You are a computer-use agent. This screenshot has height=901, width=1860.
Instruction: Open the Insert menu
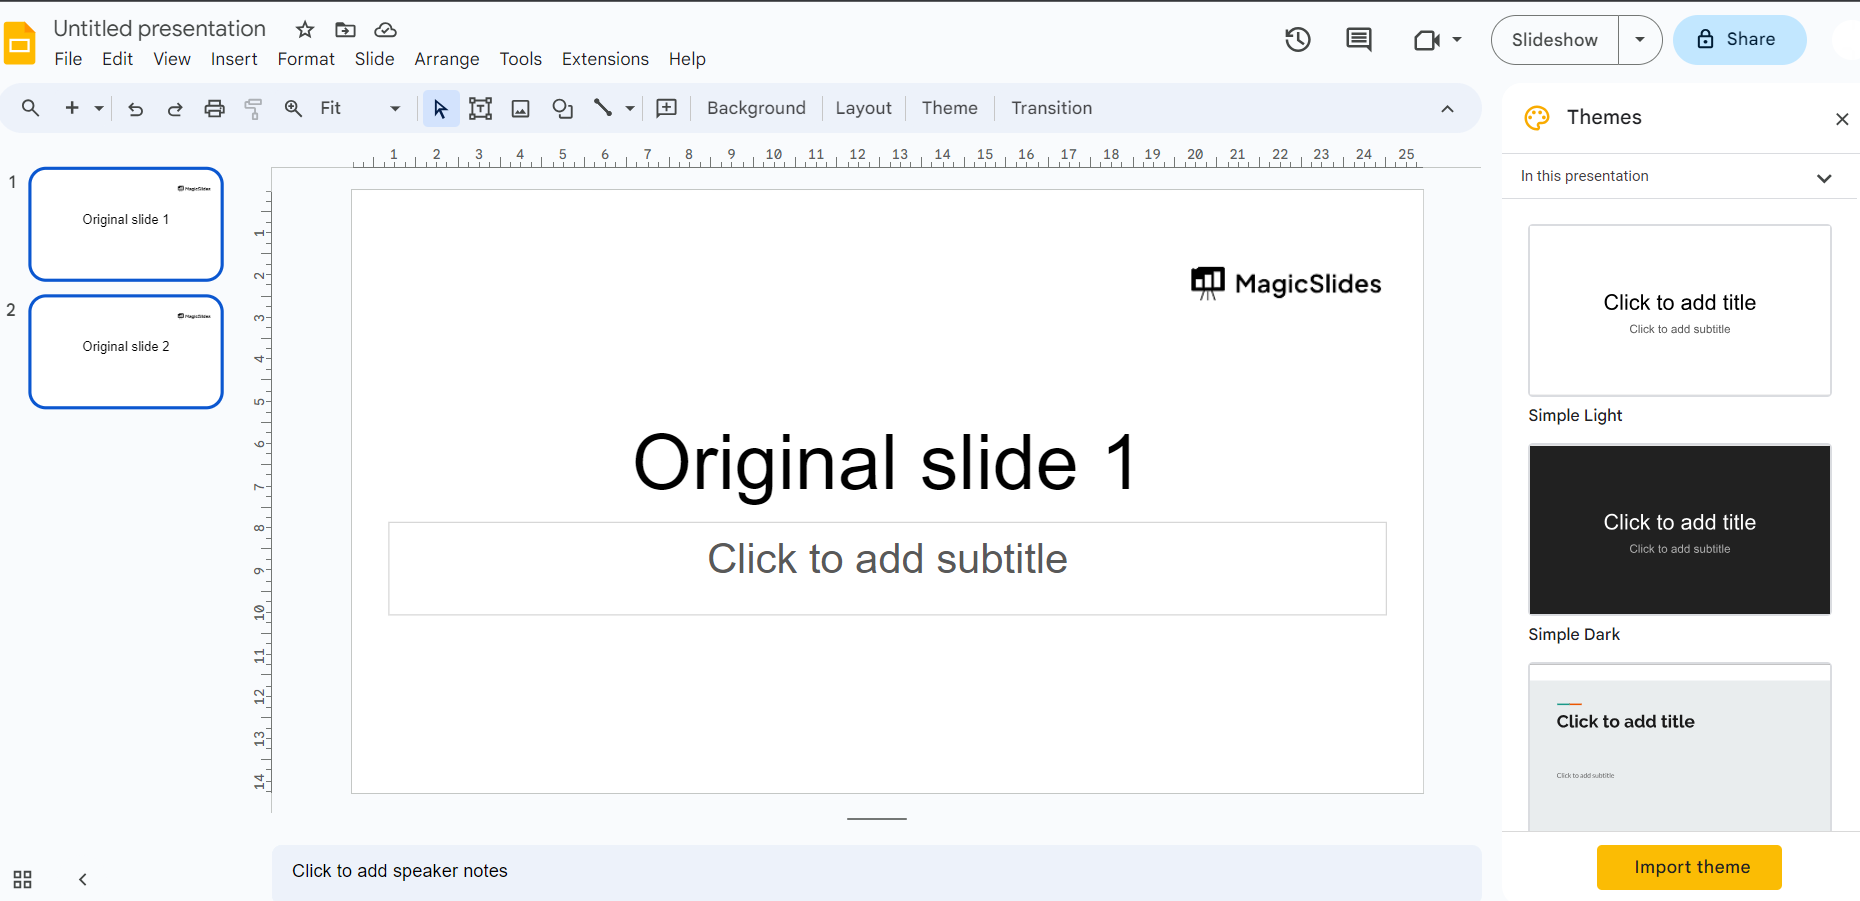[x=234, y=59]
